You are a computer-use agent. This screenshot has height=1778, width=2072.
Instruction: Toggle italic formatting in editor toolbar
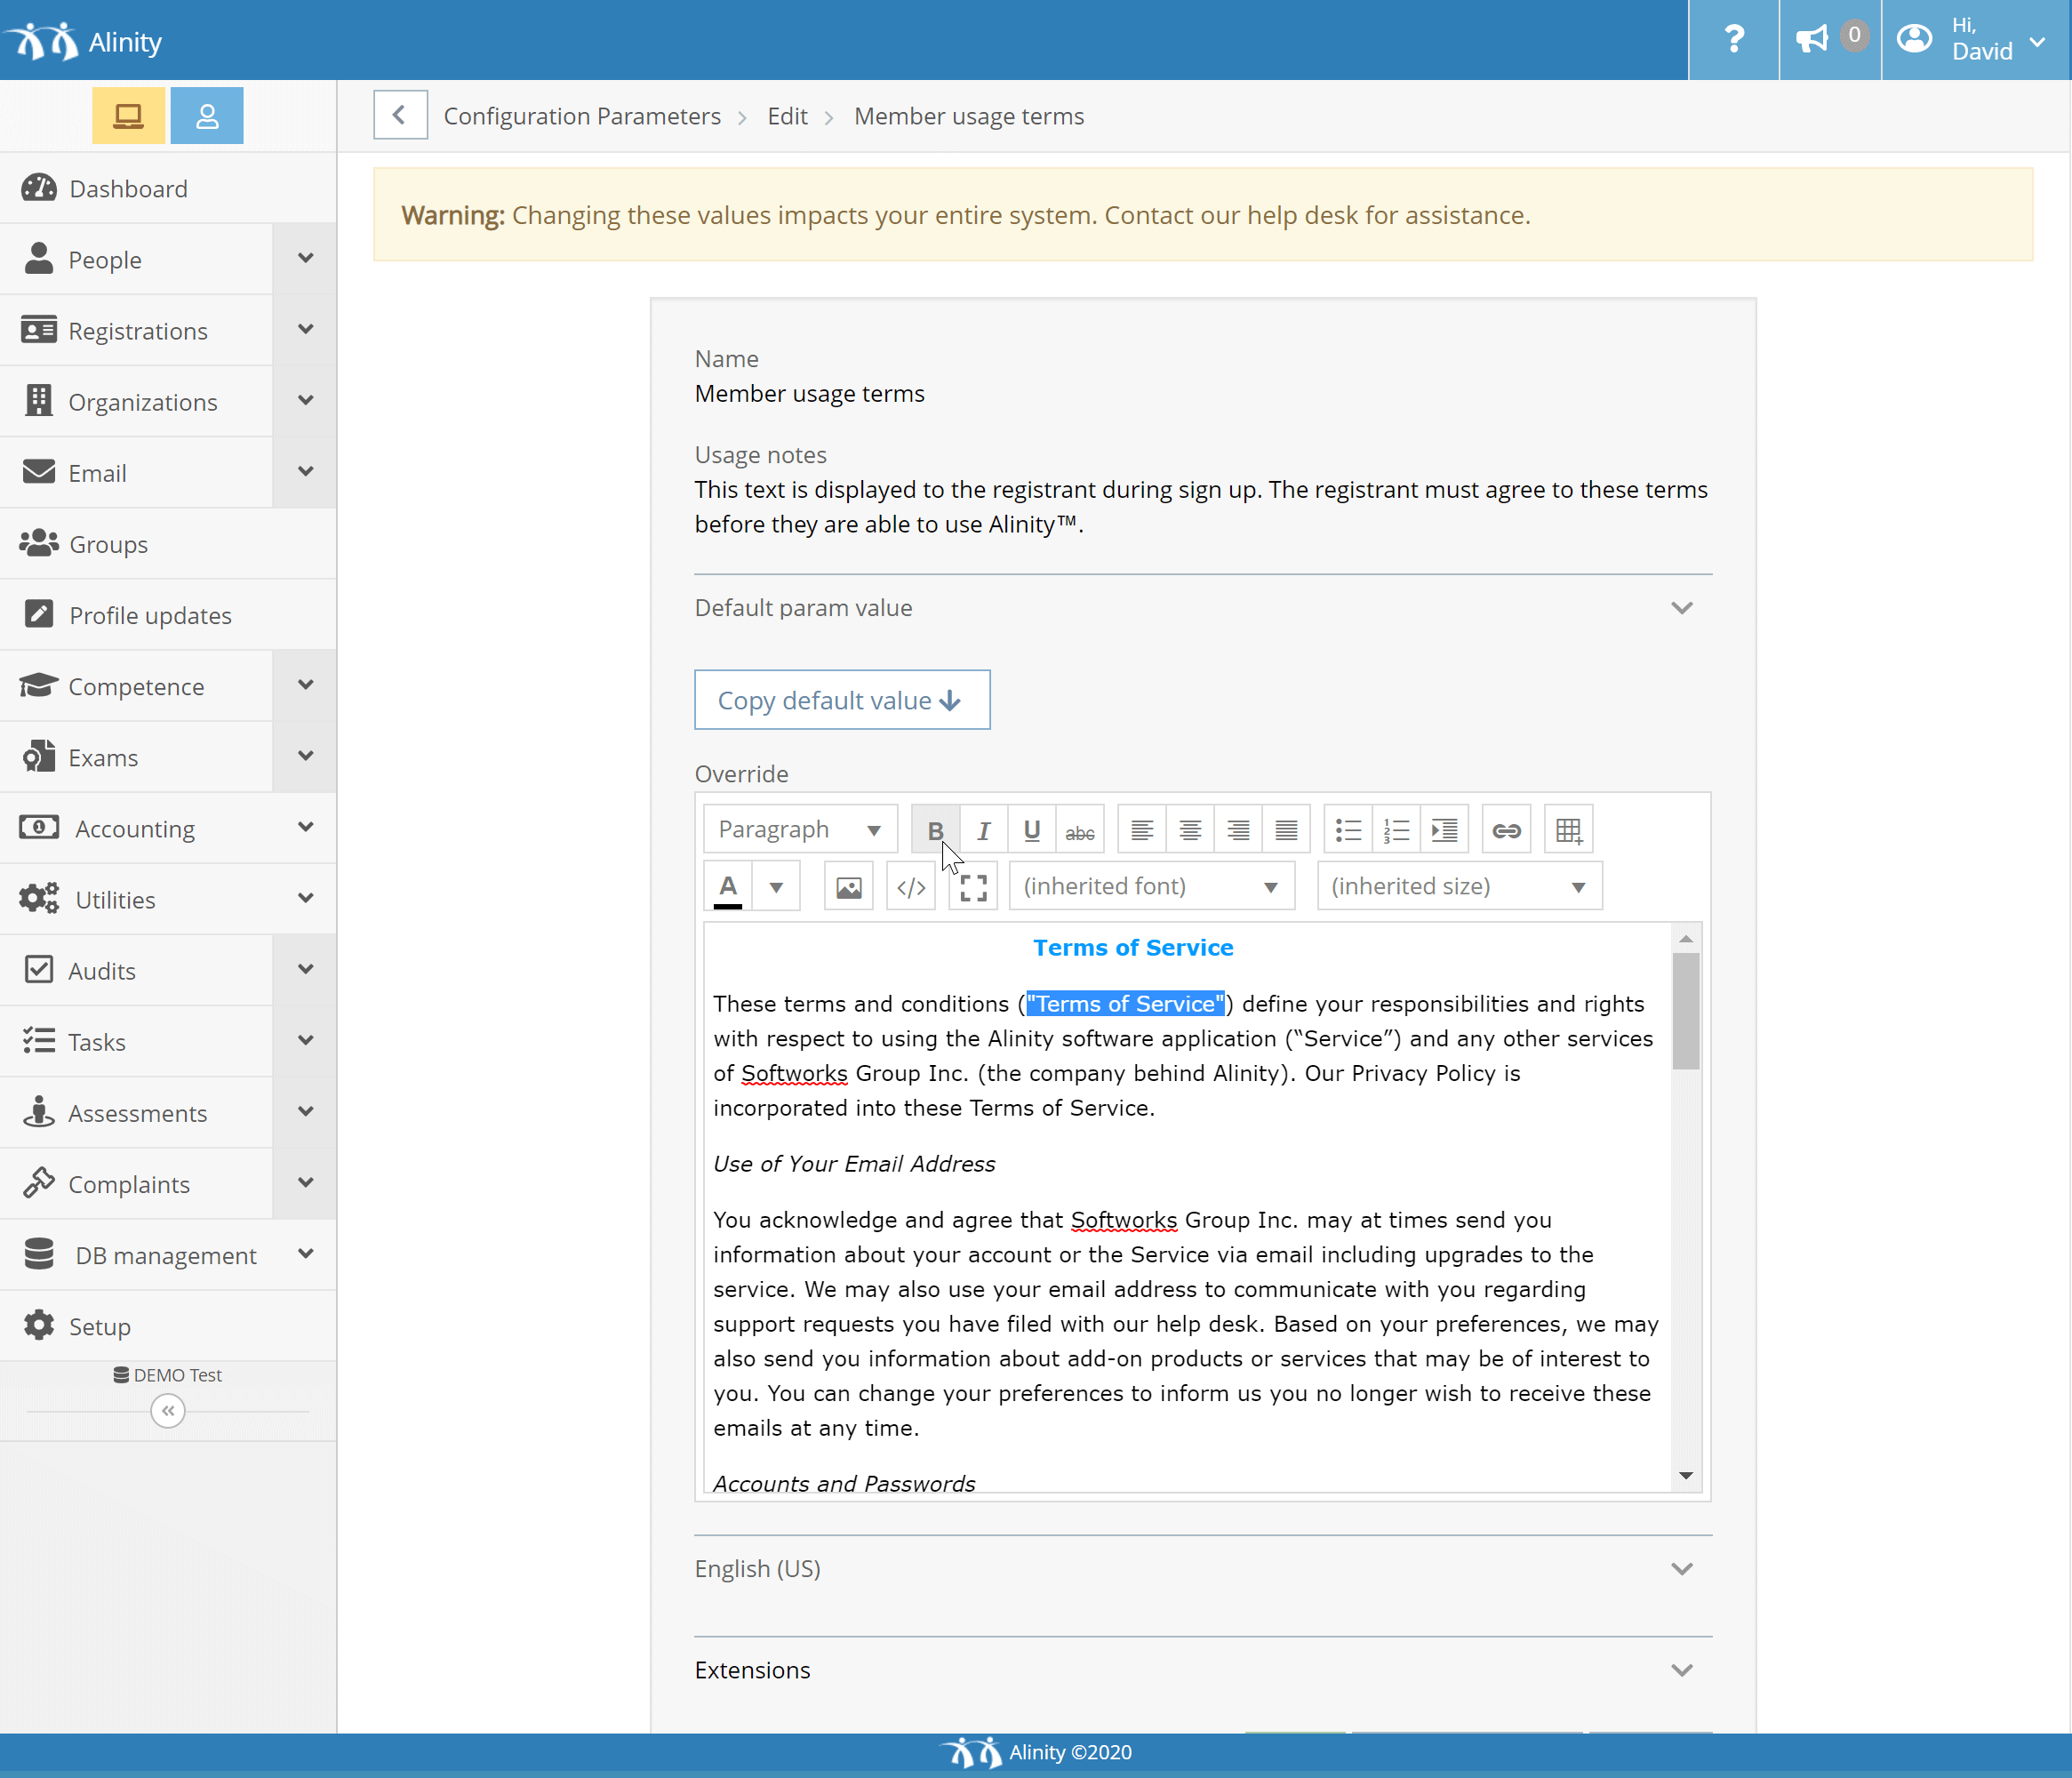983,830
